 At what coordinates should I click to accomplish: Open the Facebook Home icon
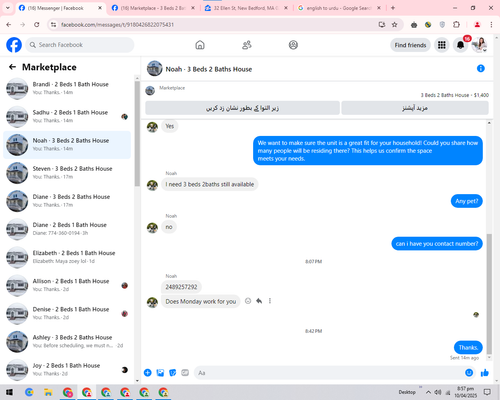200,45
